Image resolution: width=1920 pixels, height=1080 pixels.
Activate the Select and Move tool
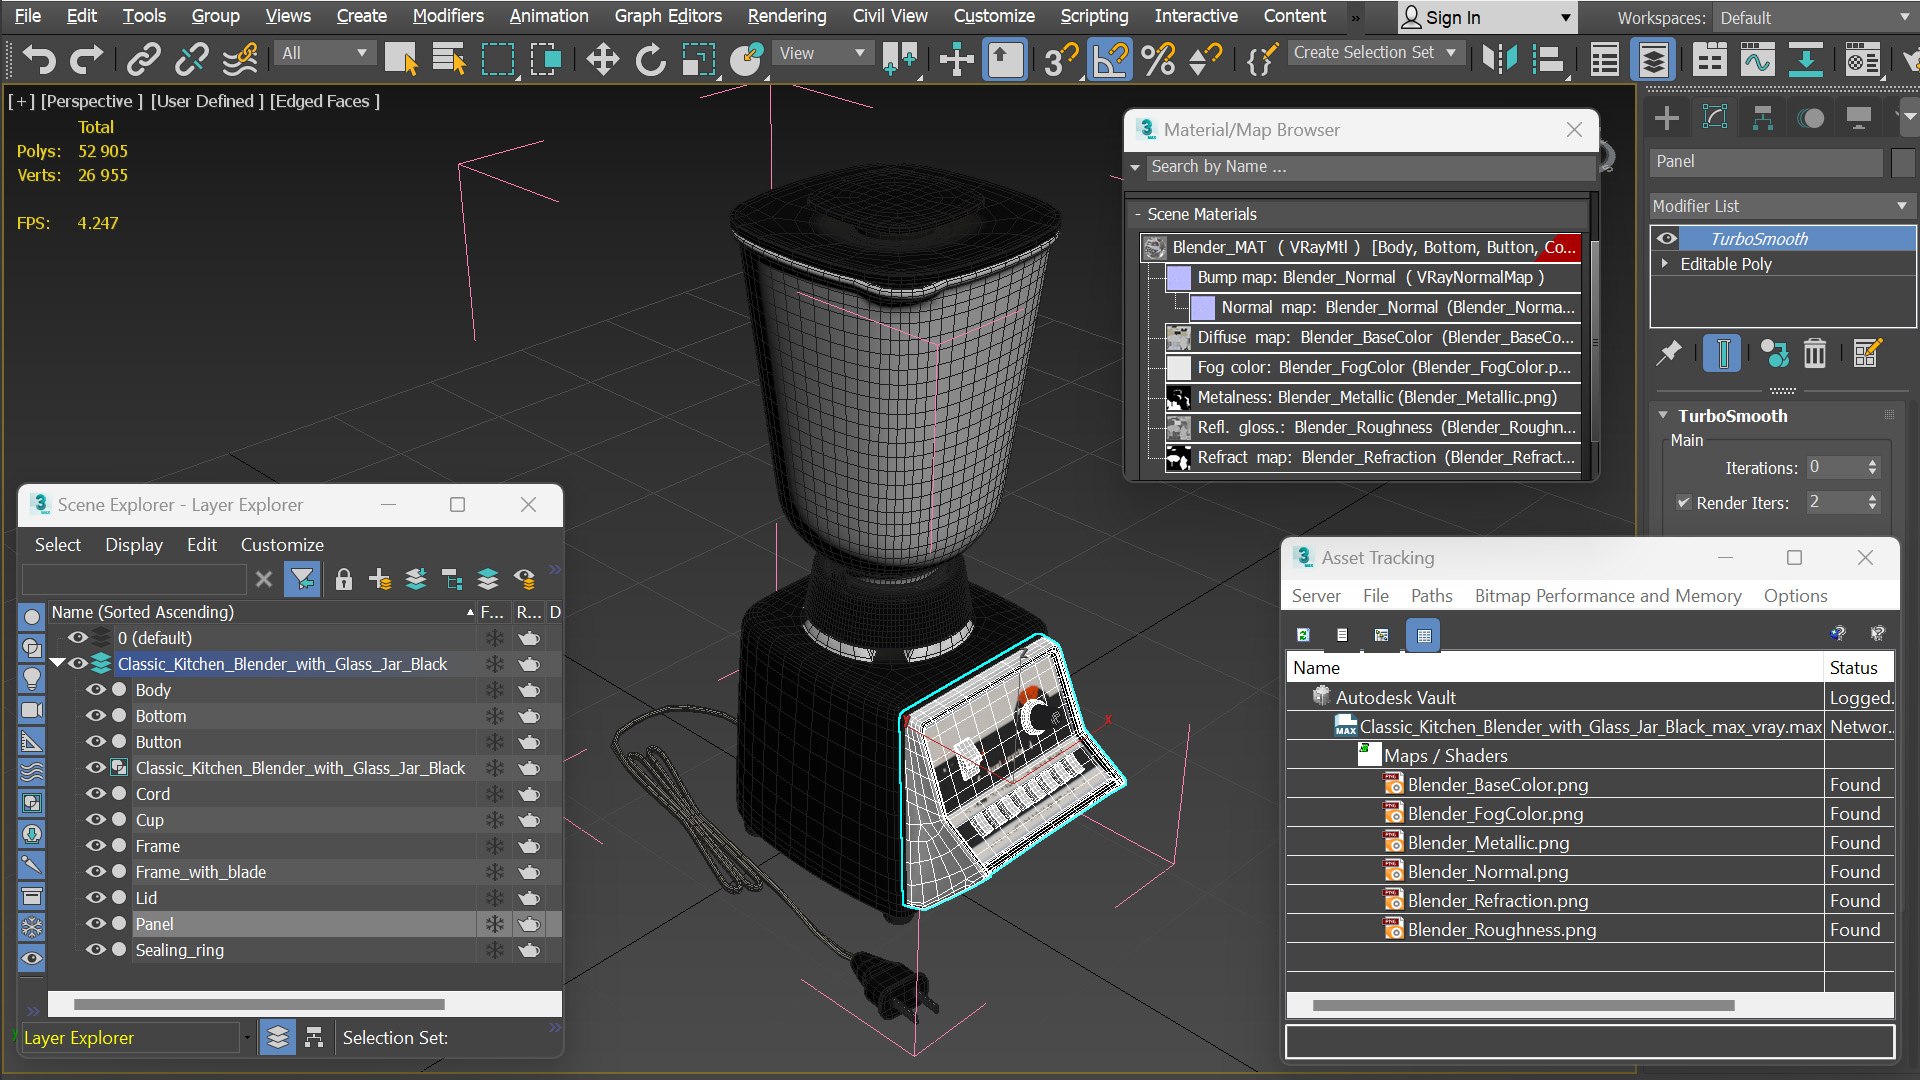[602, 60]
